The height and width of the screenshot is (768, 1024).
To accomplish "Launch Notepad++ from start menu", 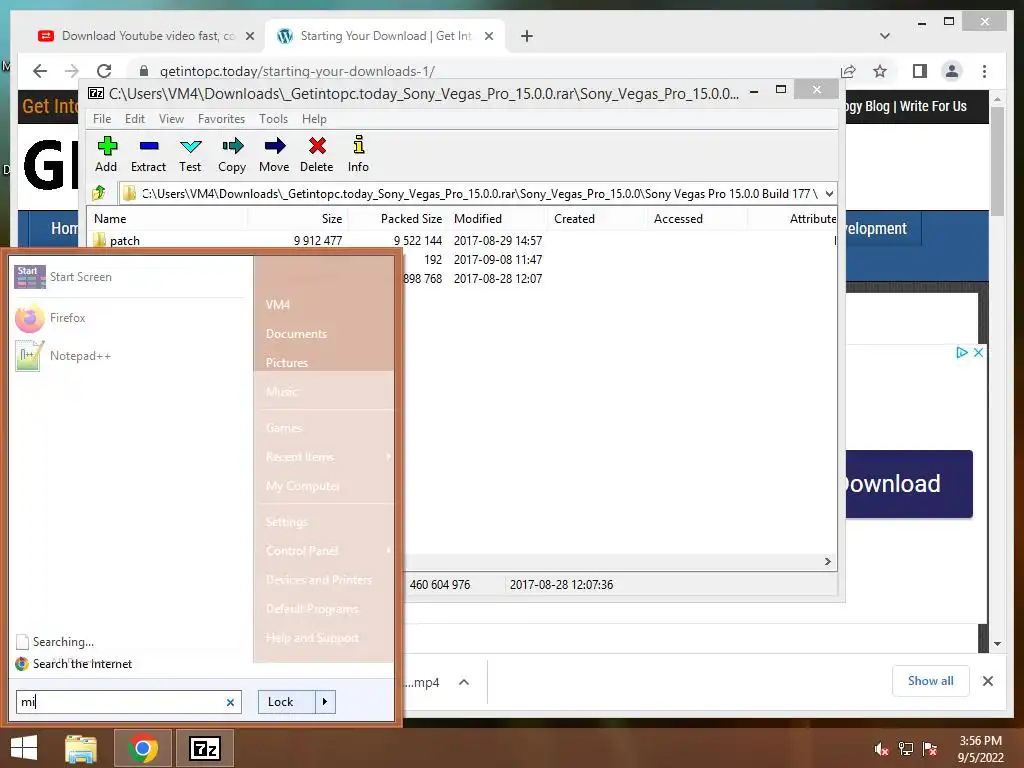I will coord(129,356).
